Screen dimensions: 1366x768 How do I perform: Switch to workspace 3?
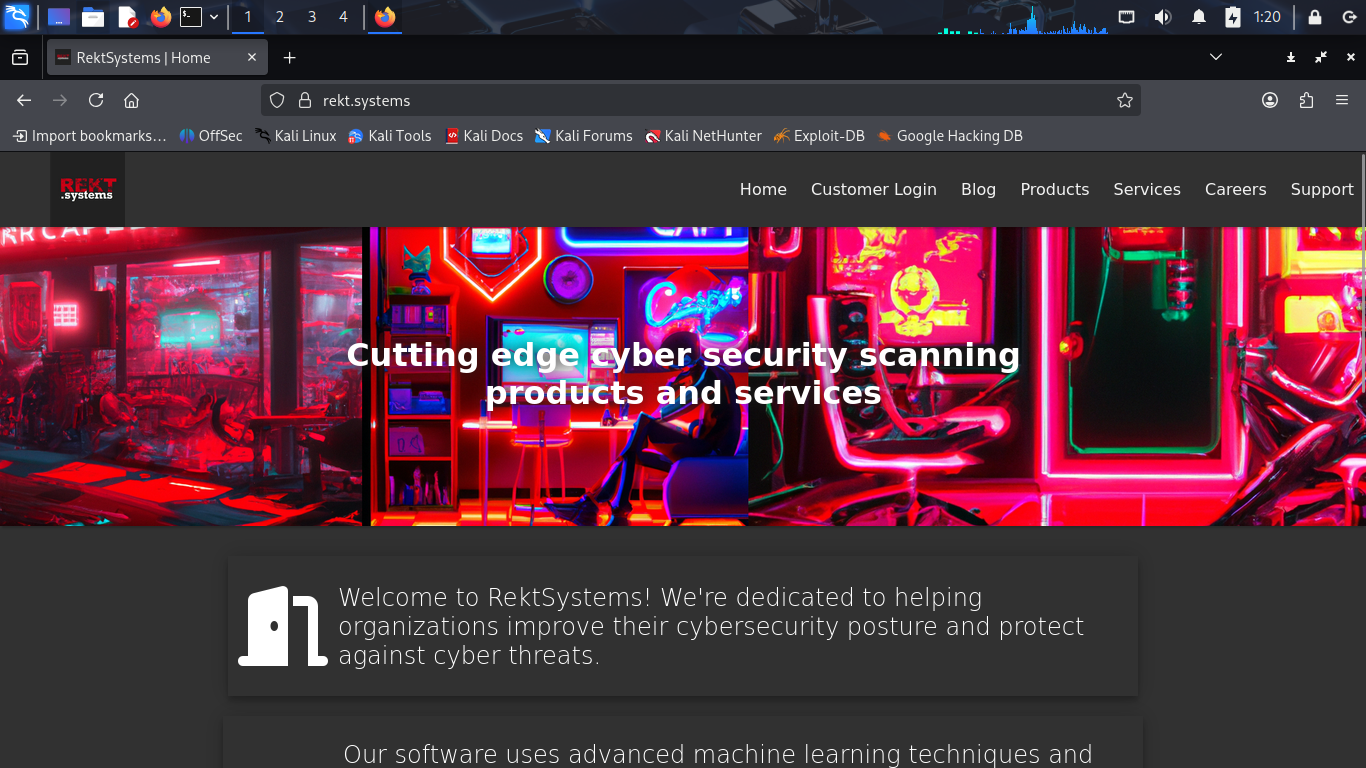point(312,17)
